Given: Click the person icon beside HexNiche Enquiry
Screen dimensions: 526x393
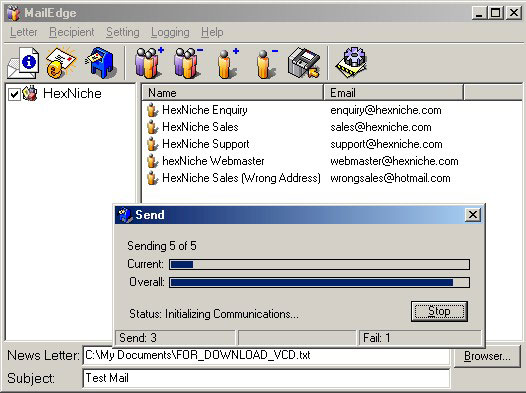Looking at the screenshot, I should tap(152, 110).
